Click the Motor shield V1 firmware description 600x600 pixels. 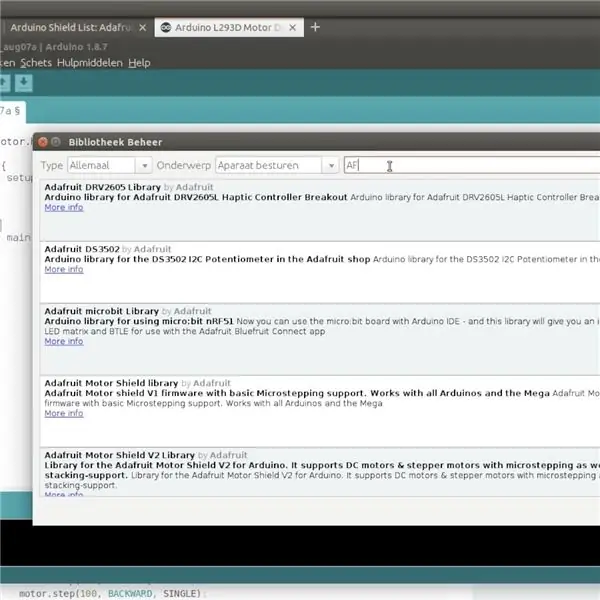[297, 393]
